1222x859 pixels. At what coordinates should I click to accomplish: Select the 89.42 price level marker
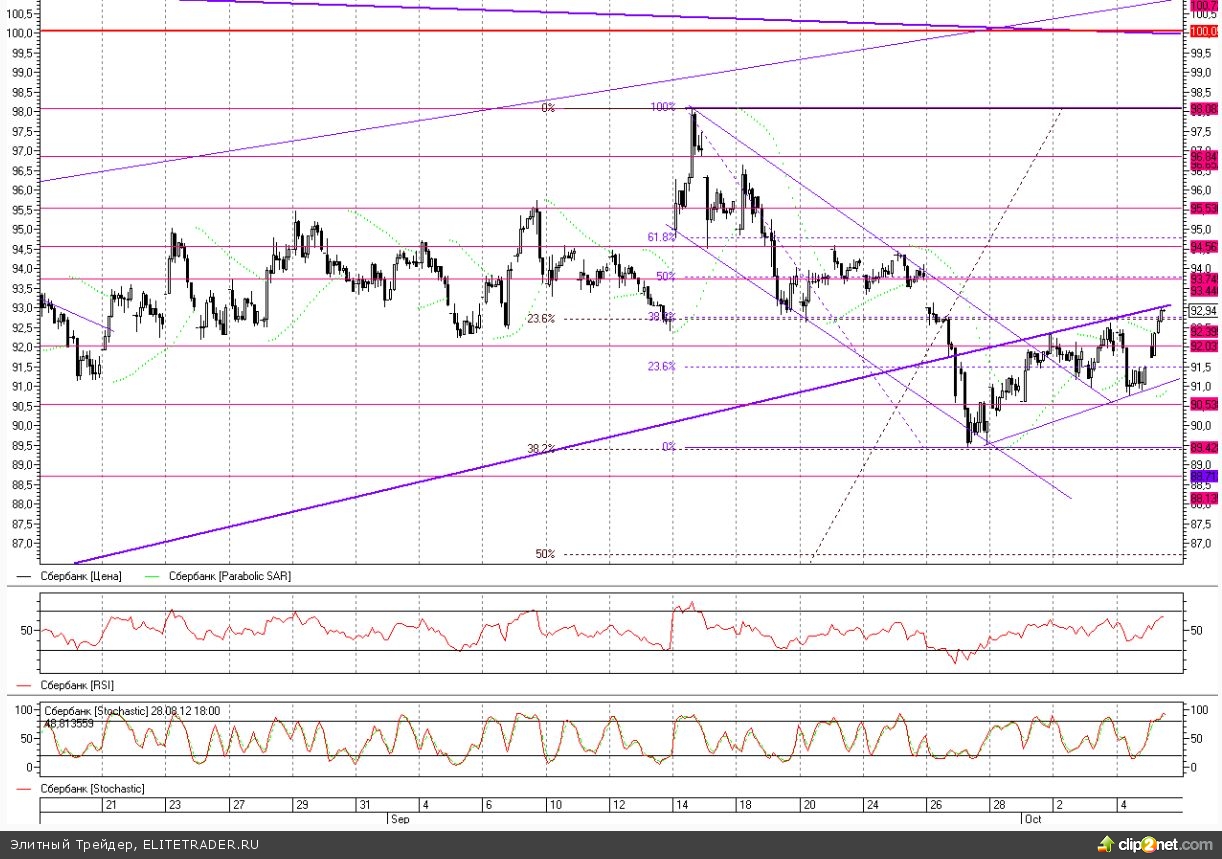click(1203, 447)
